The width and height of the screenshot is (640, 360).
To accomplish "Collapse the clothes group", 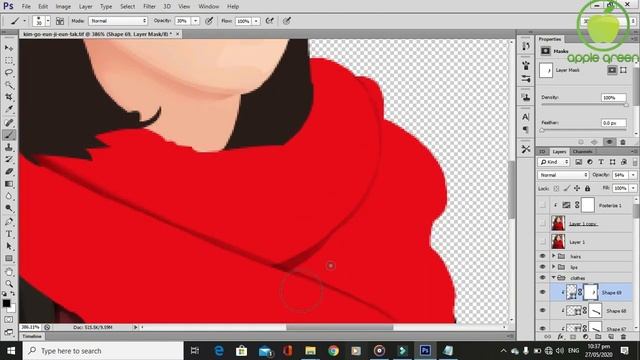I will [554, 278].
